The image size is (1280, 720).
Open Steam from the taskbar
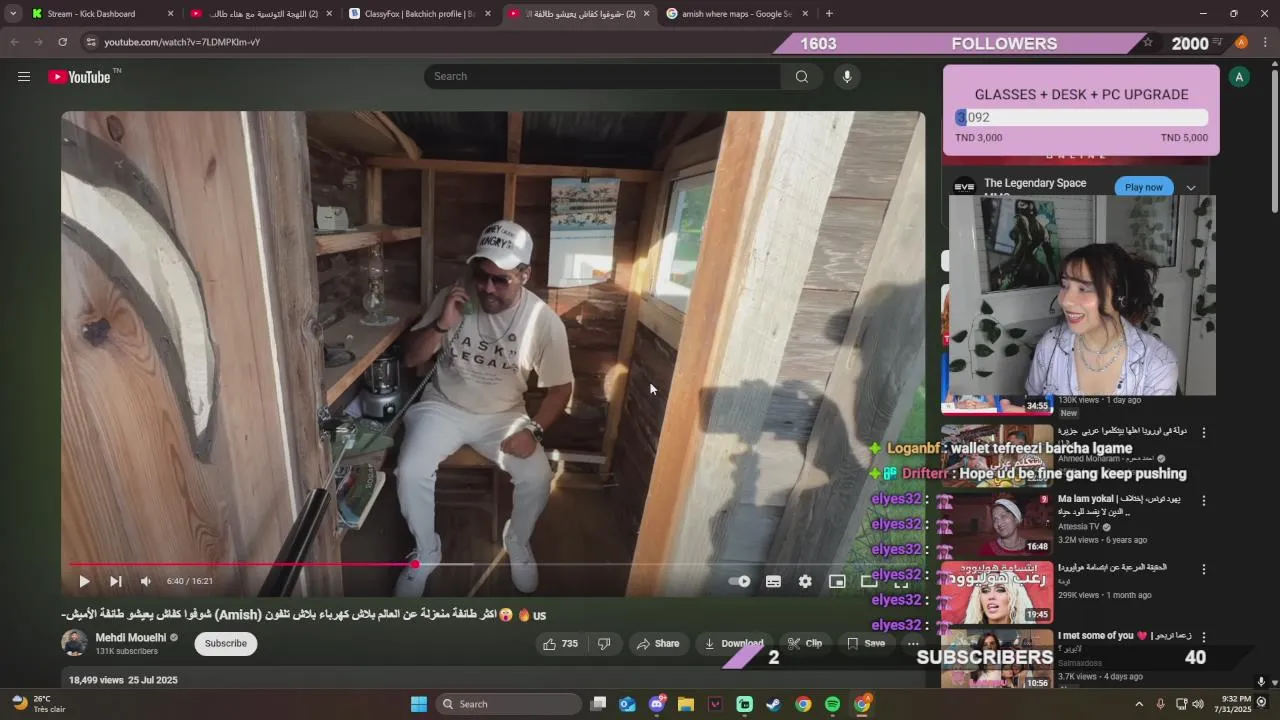774,704
